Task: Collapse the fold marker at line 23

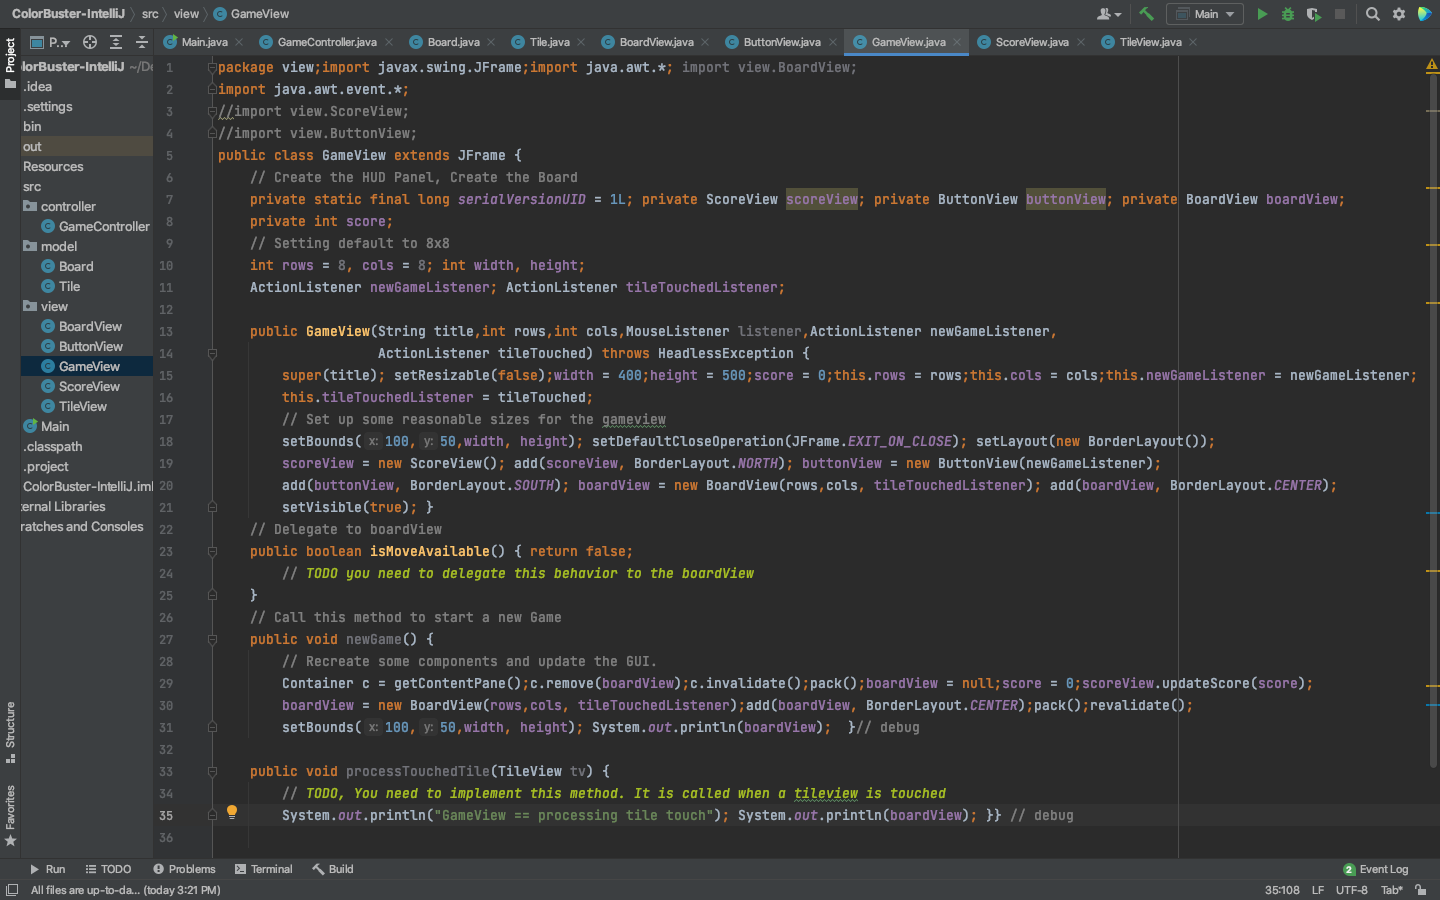Action: 212,551
